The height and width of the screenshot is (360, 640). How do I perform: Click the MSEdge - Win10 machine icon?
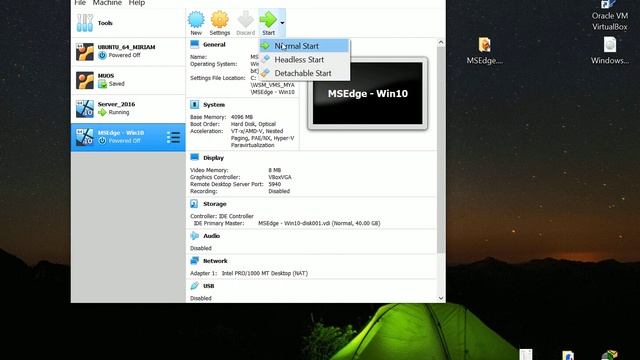(84, 137)
